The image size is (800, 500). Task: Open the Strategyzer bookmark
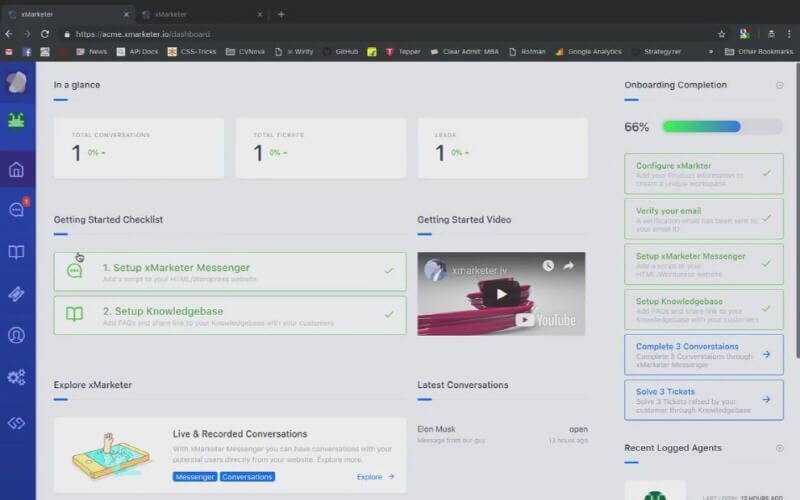pos(657,52)
